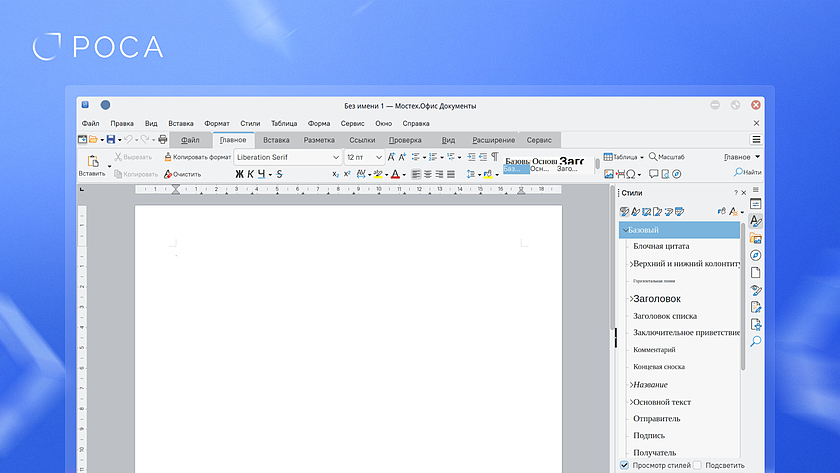This screenshot has height=473, width=840.
Task: Open the 12 pt font size dropdown
Action: pyautogui.click(x=379, y=157)
